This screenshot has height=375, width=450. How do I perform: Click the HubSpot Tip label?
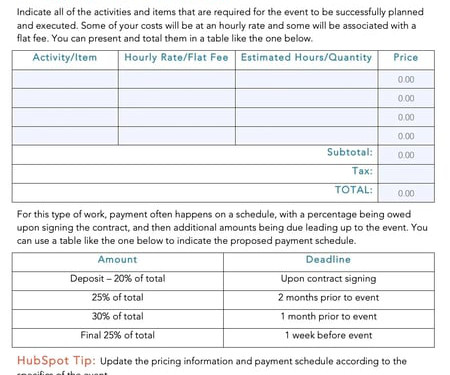point(56,361)
